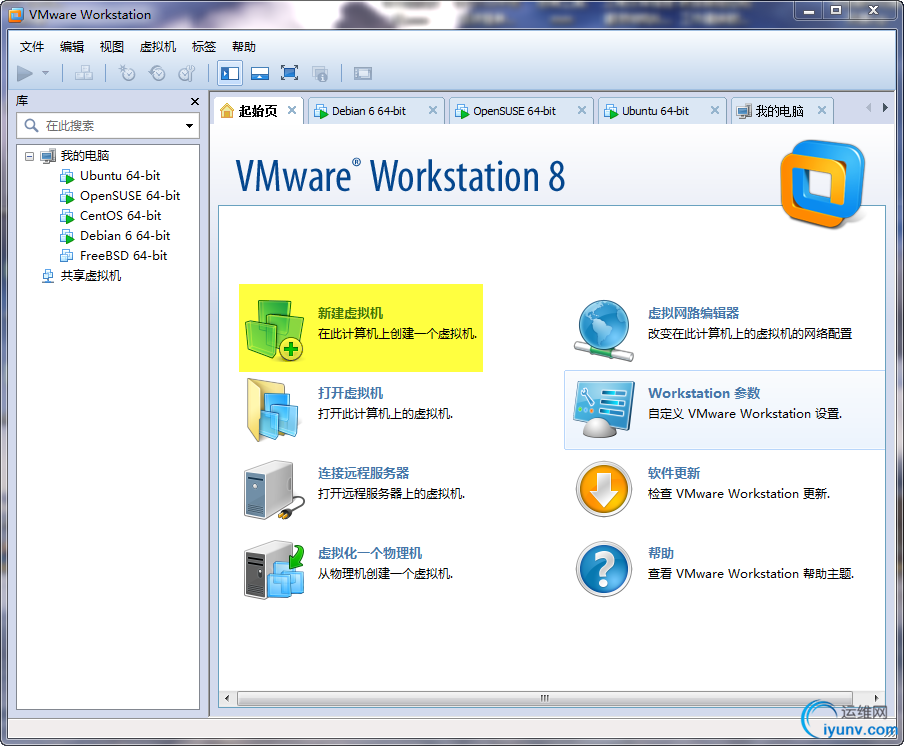This screenshot has height=746, width=904.
Task: Select Ubuntu 64-bit in the library tree
Action: point(120,176)
